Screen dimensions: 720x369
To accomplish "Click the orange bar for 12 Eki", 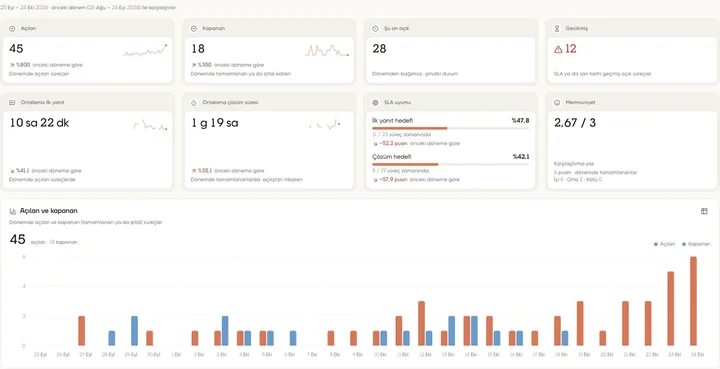I will click(421, 324).
